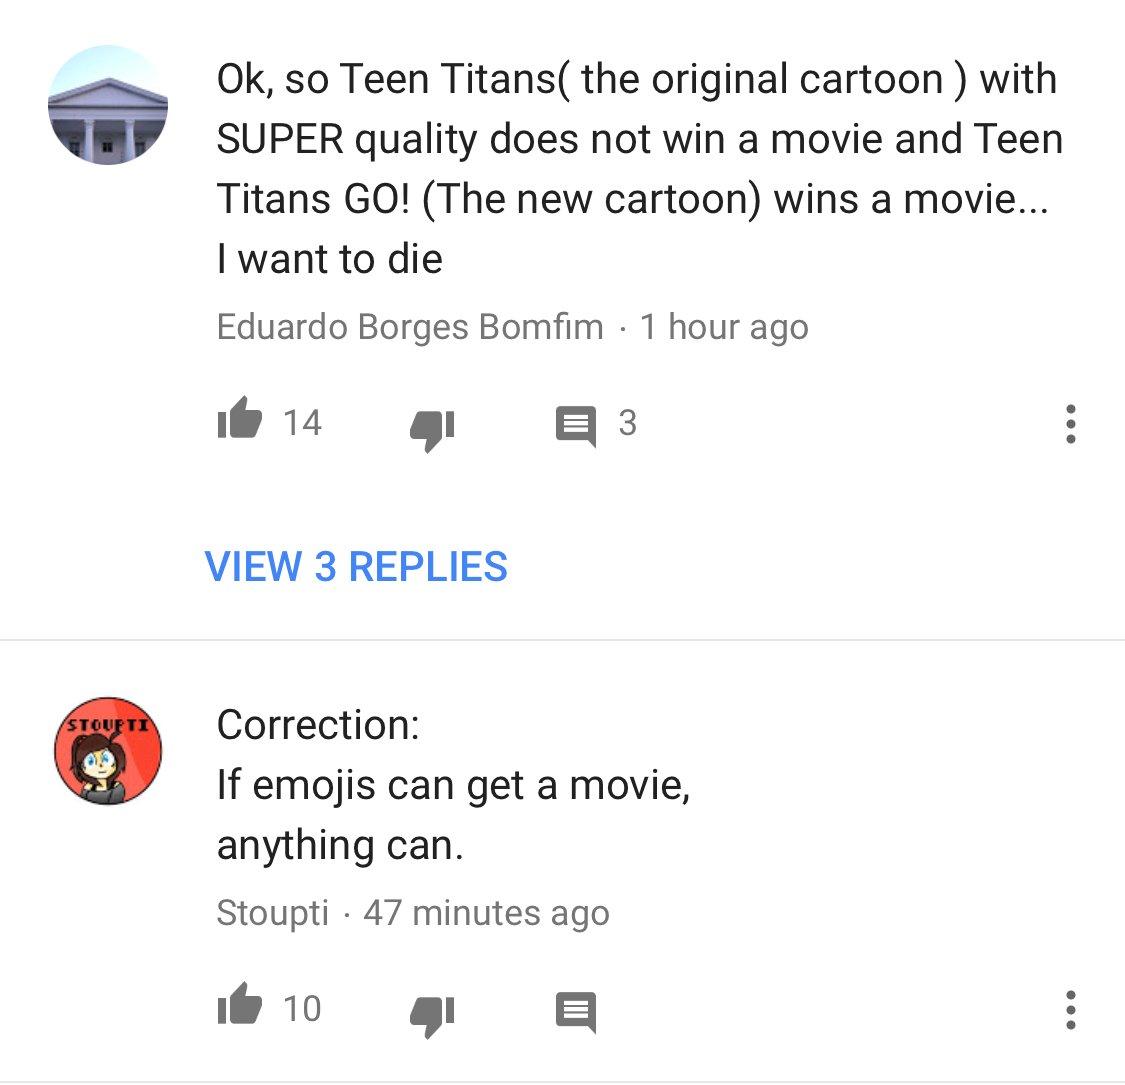This screenshot has height=1085, width=1125.
Task: Click the 3 replies count number
Action: pyautogui.click(x=628, y=423)
